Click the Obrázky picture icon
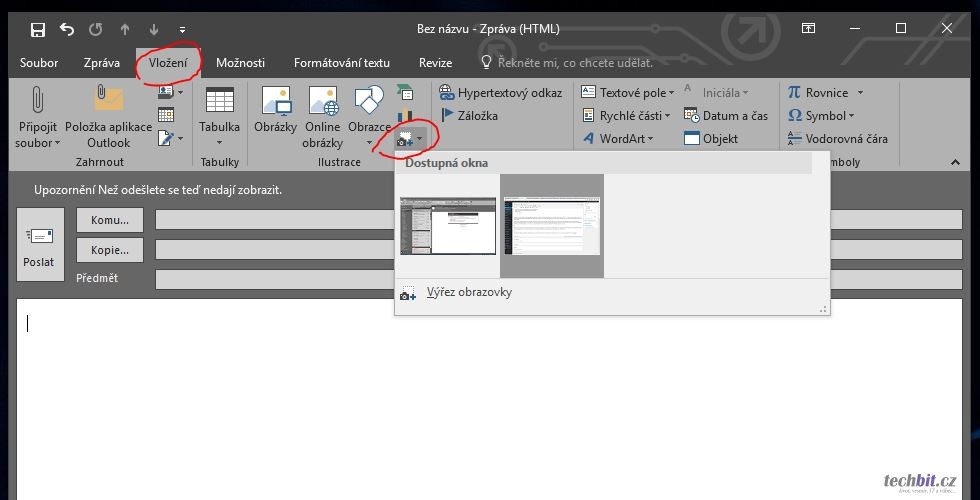Image resolution: width=980 pixels, height=500 pixels. 275,101
